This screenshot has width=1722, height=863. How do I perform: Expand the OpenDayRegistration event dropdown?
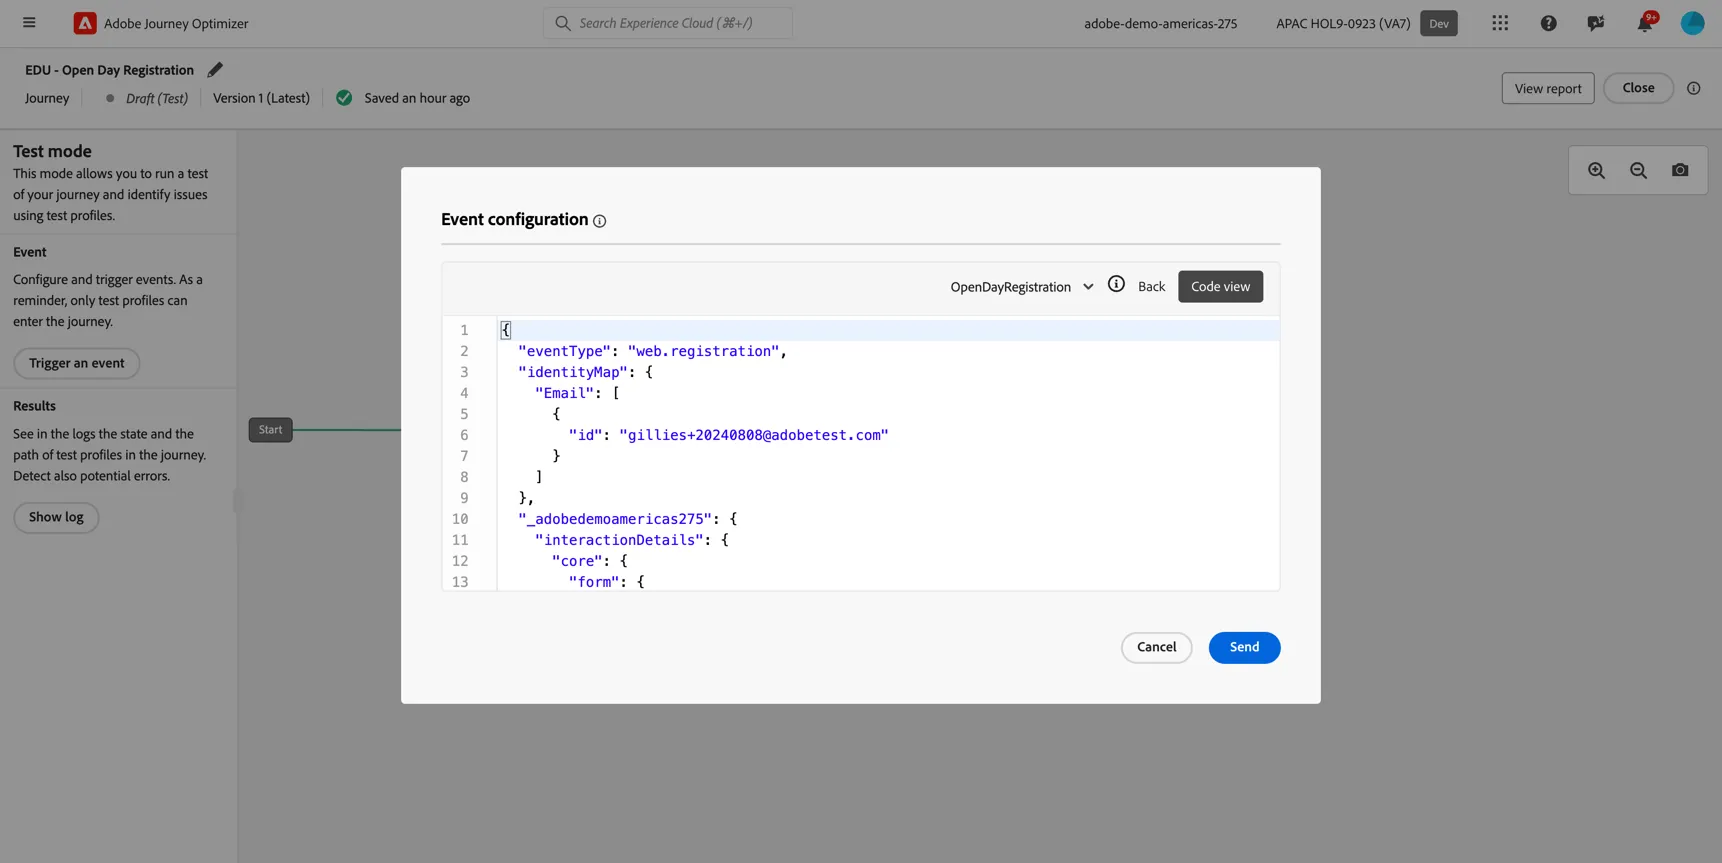1022,287
